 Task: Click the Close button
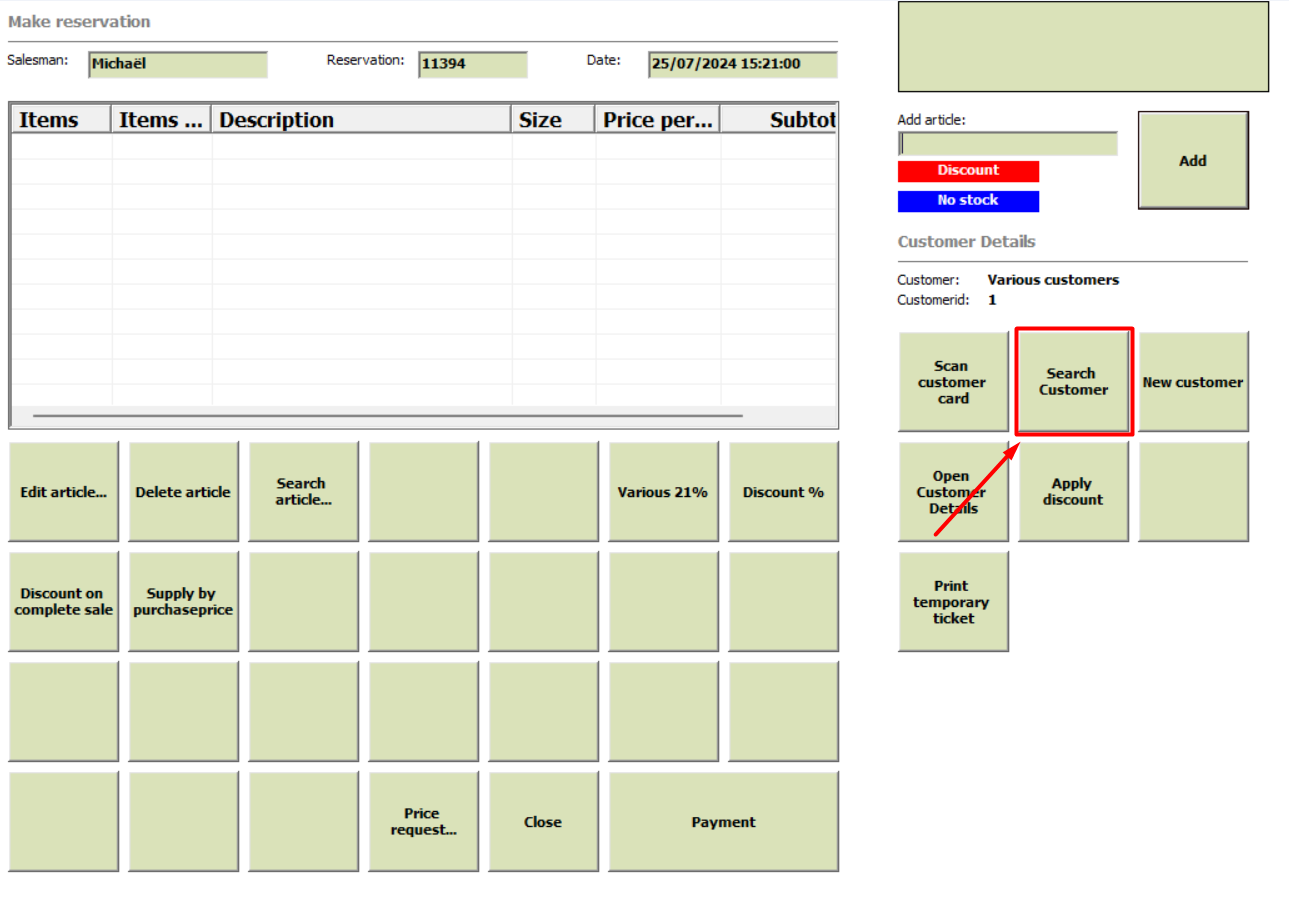[x=543, y=822]
